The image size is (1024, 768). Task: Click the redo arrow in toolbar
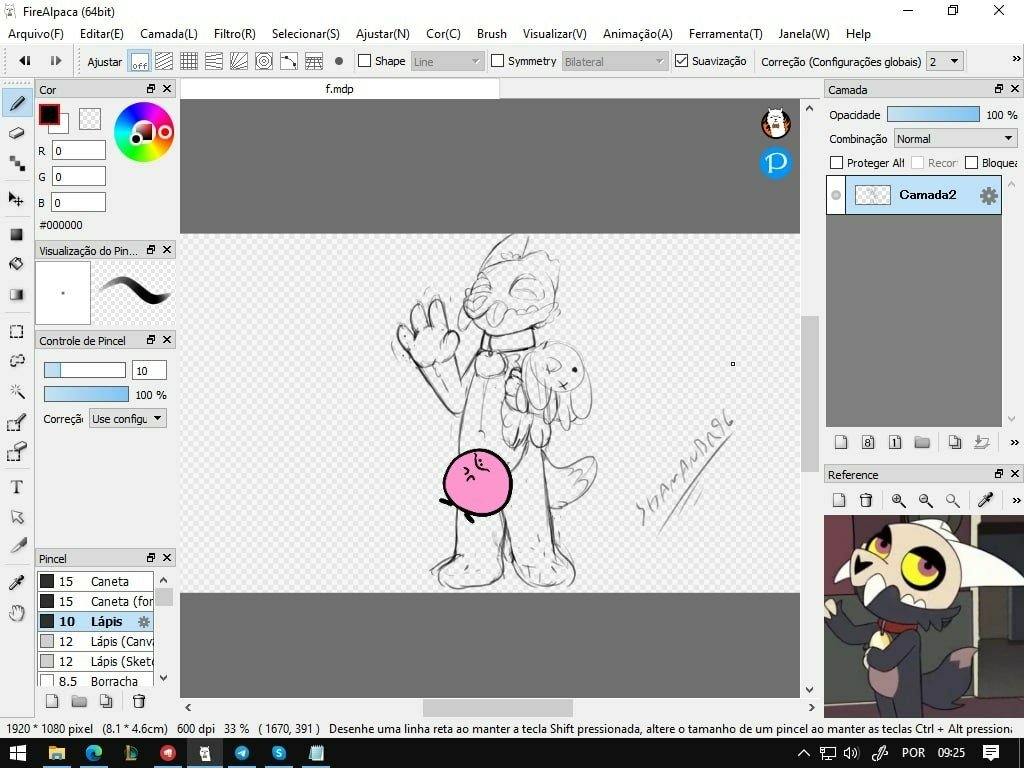56,61
